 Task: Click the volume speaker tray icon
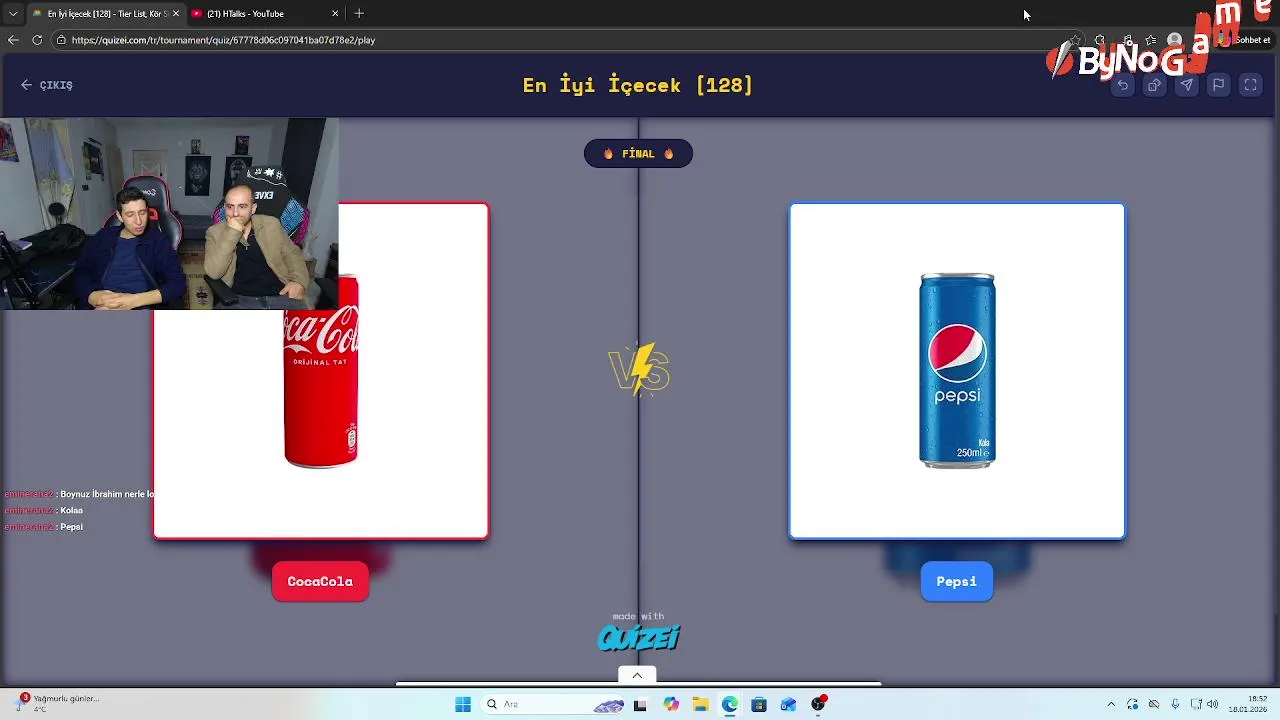click(x=1213, y=704)
